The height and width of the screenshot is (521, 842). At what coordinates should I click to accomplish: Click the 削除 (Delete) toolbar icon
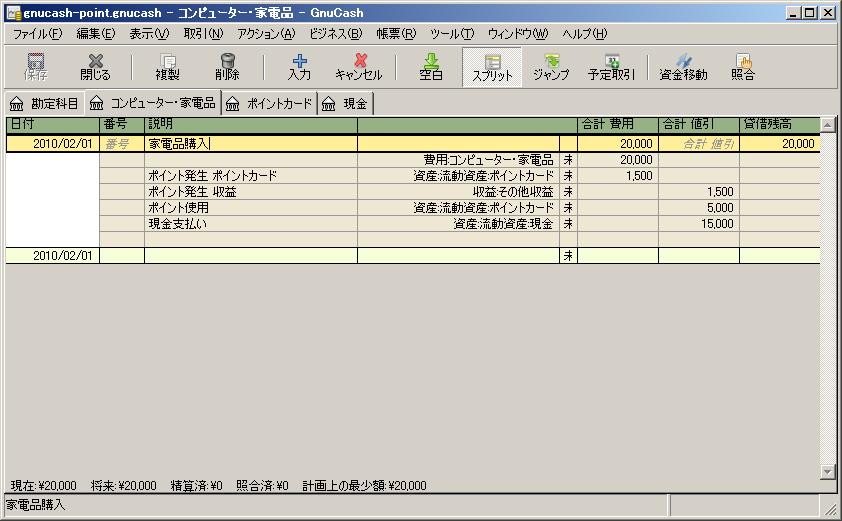(x=227, y=67)
